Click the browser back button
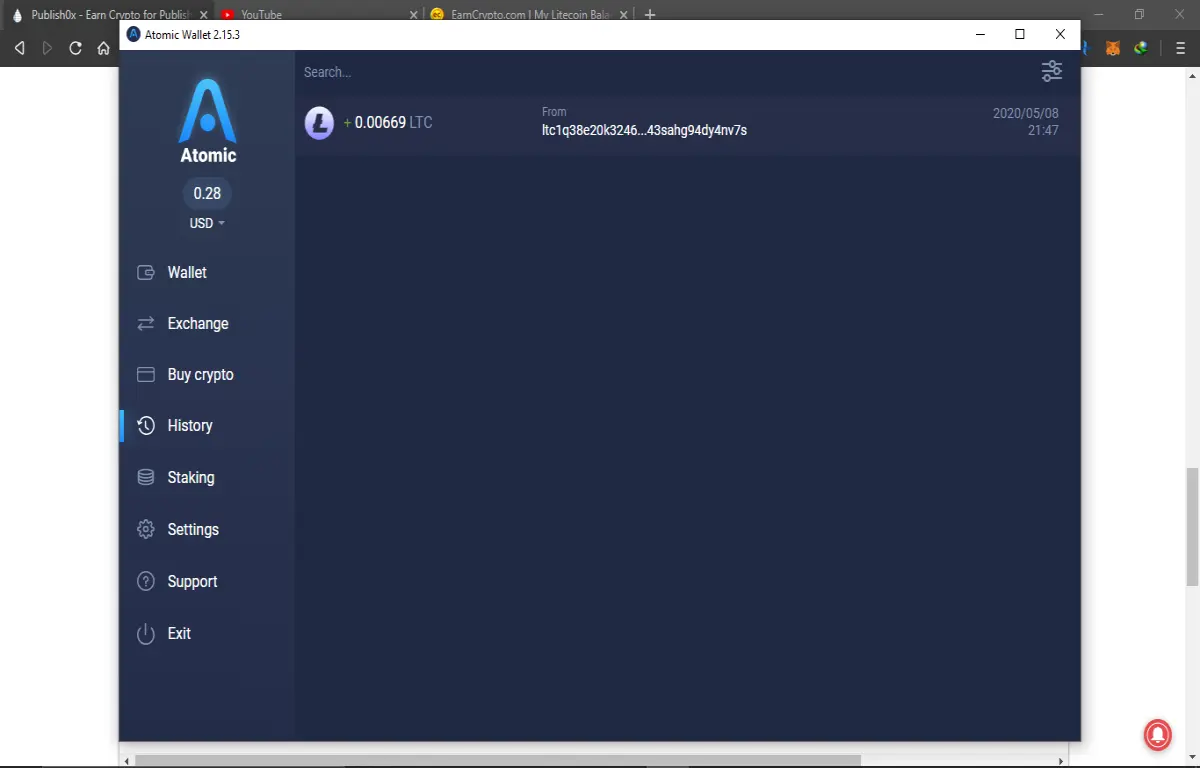 coord(19,48)
